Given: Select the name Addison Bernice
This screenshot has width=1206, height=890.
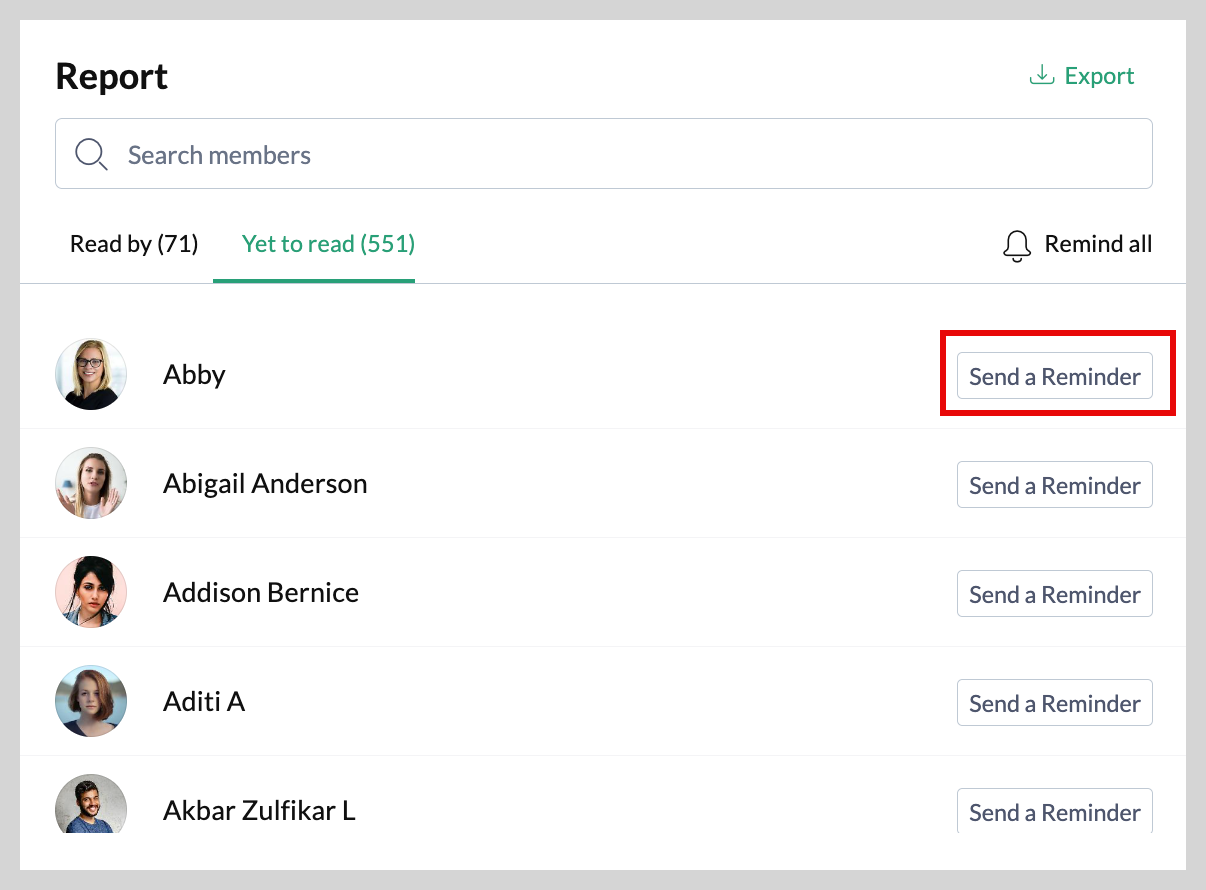Looking at the screenshot, I should pos(261,592).
